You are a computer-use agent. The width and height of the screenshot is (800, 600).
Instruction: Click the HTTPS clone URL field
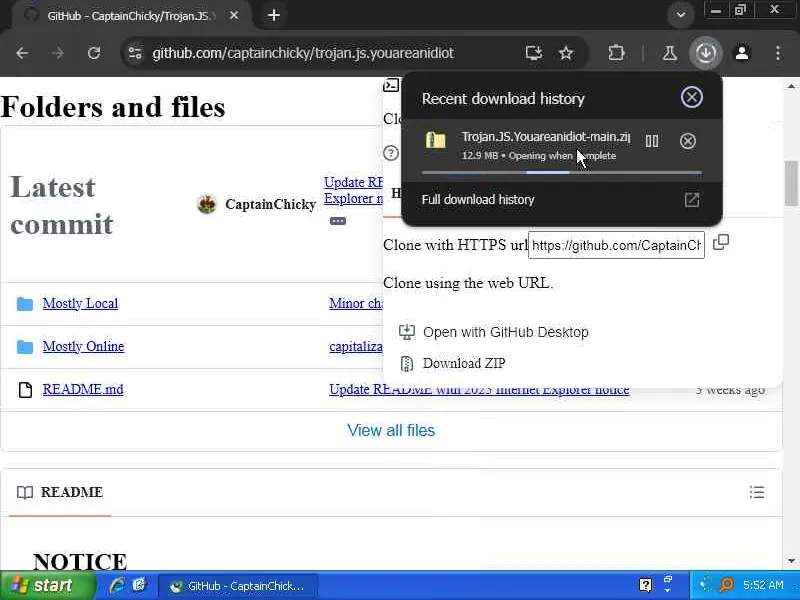[x=616, y=245]
